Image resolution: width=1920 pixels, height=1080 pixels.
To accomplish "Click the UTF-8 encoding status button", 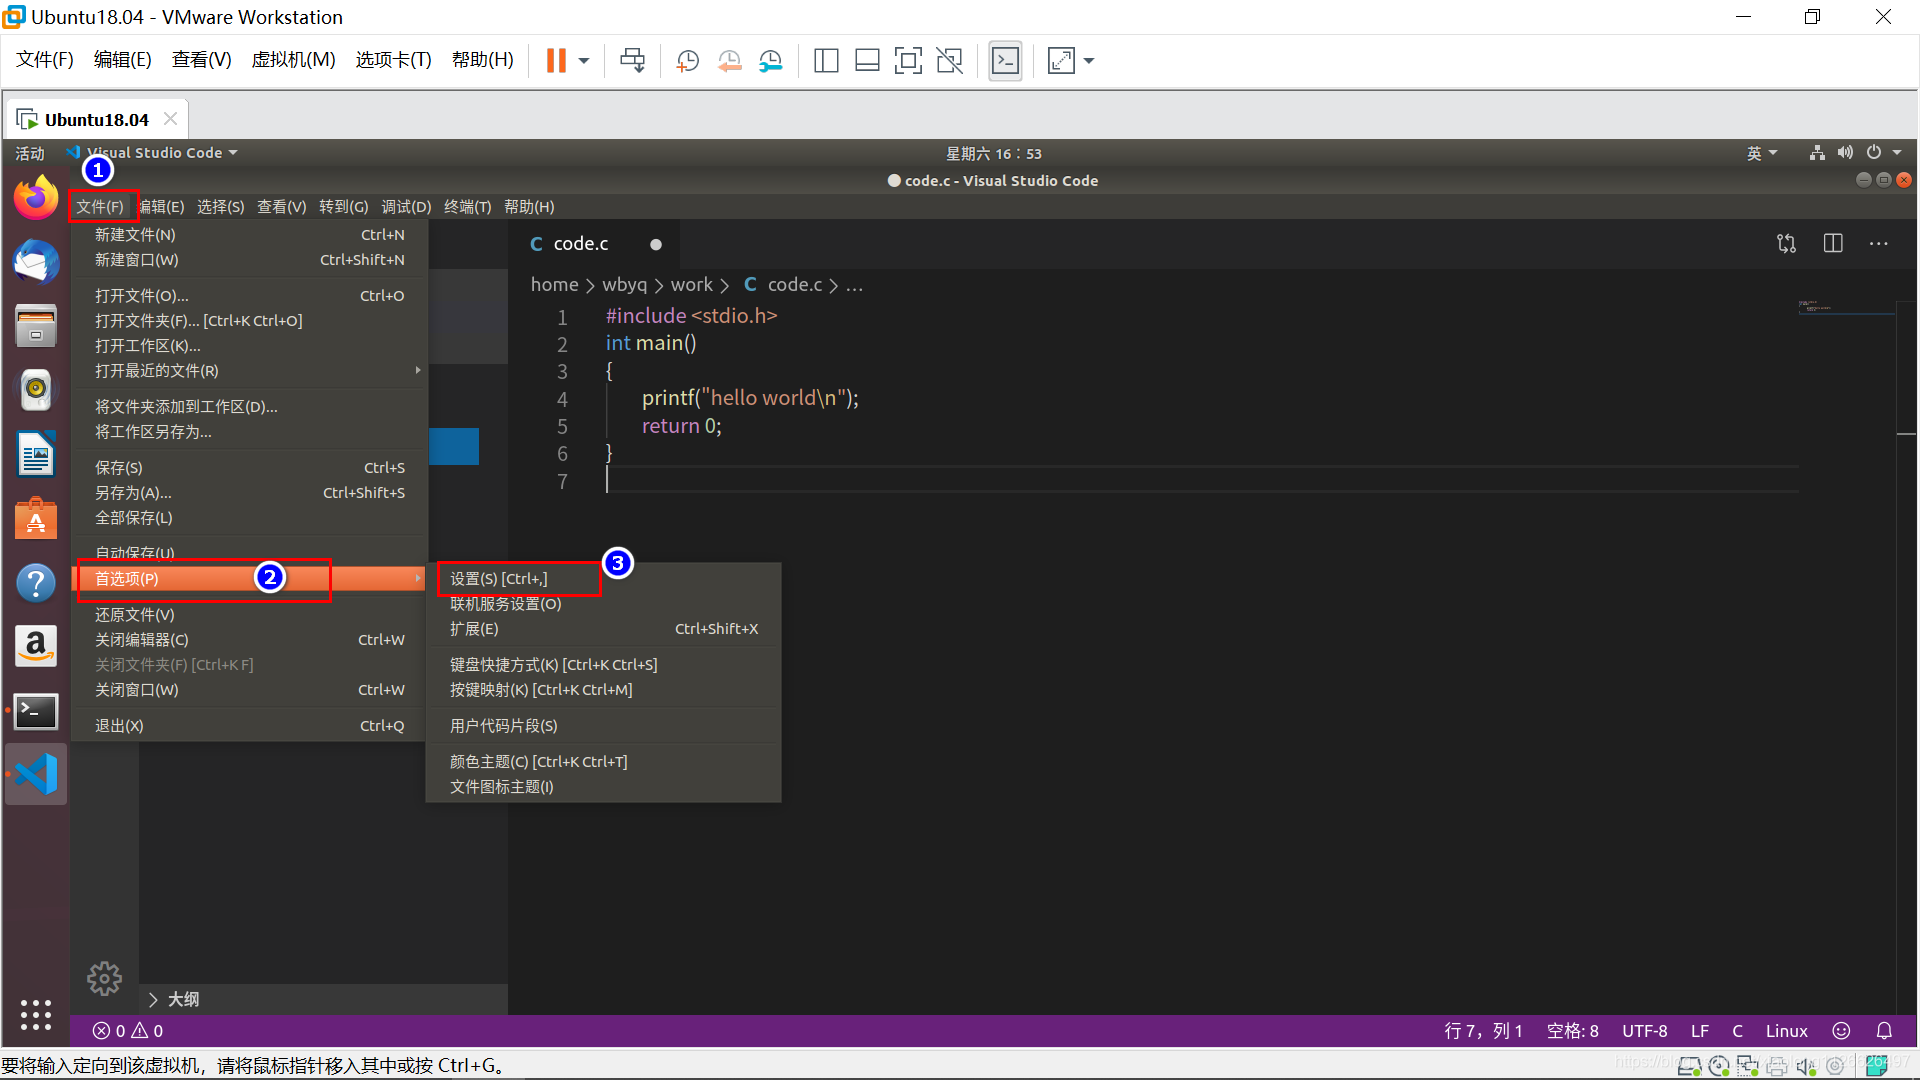I will point(1644,1031).
